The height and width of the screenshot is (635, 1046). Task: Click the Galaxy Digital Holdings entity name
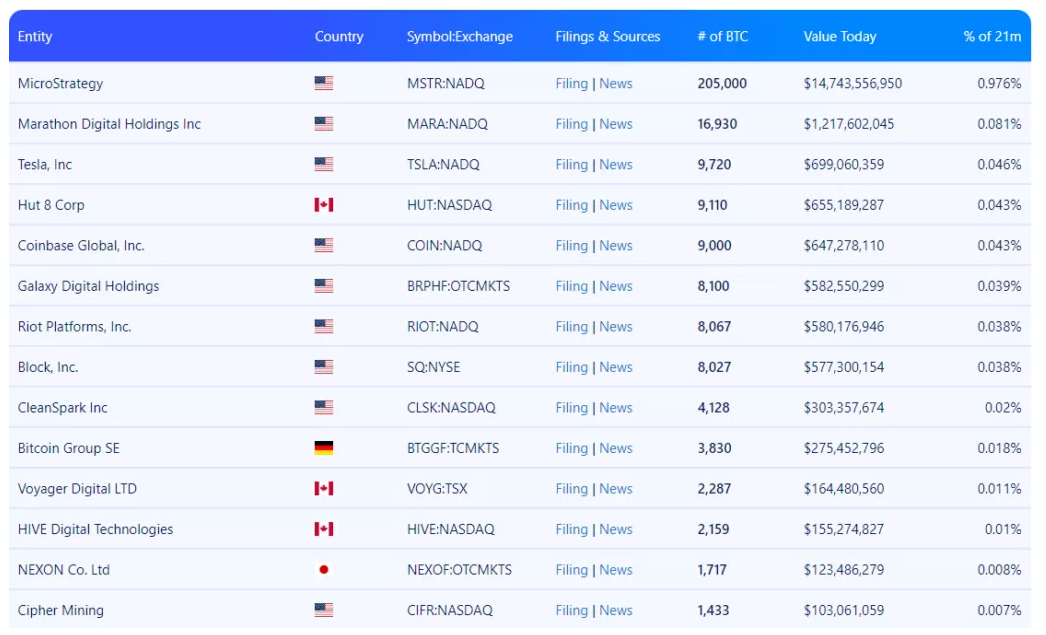[x=88, y=286]
